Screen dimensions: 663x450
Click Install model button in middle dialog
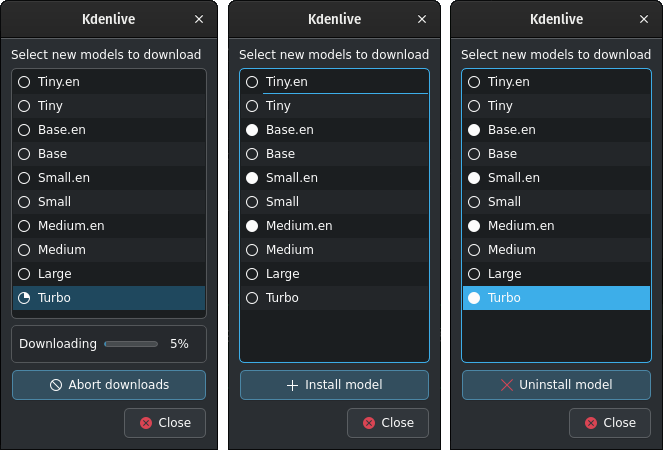pyautogui.click(x=334, y=385)
